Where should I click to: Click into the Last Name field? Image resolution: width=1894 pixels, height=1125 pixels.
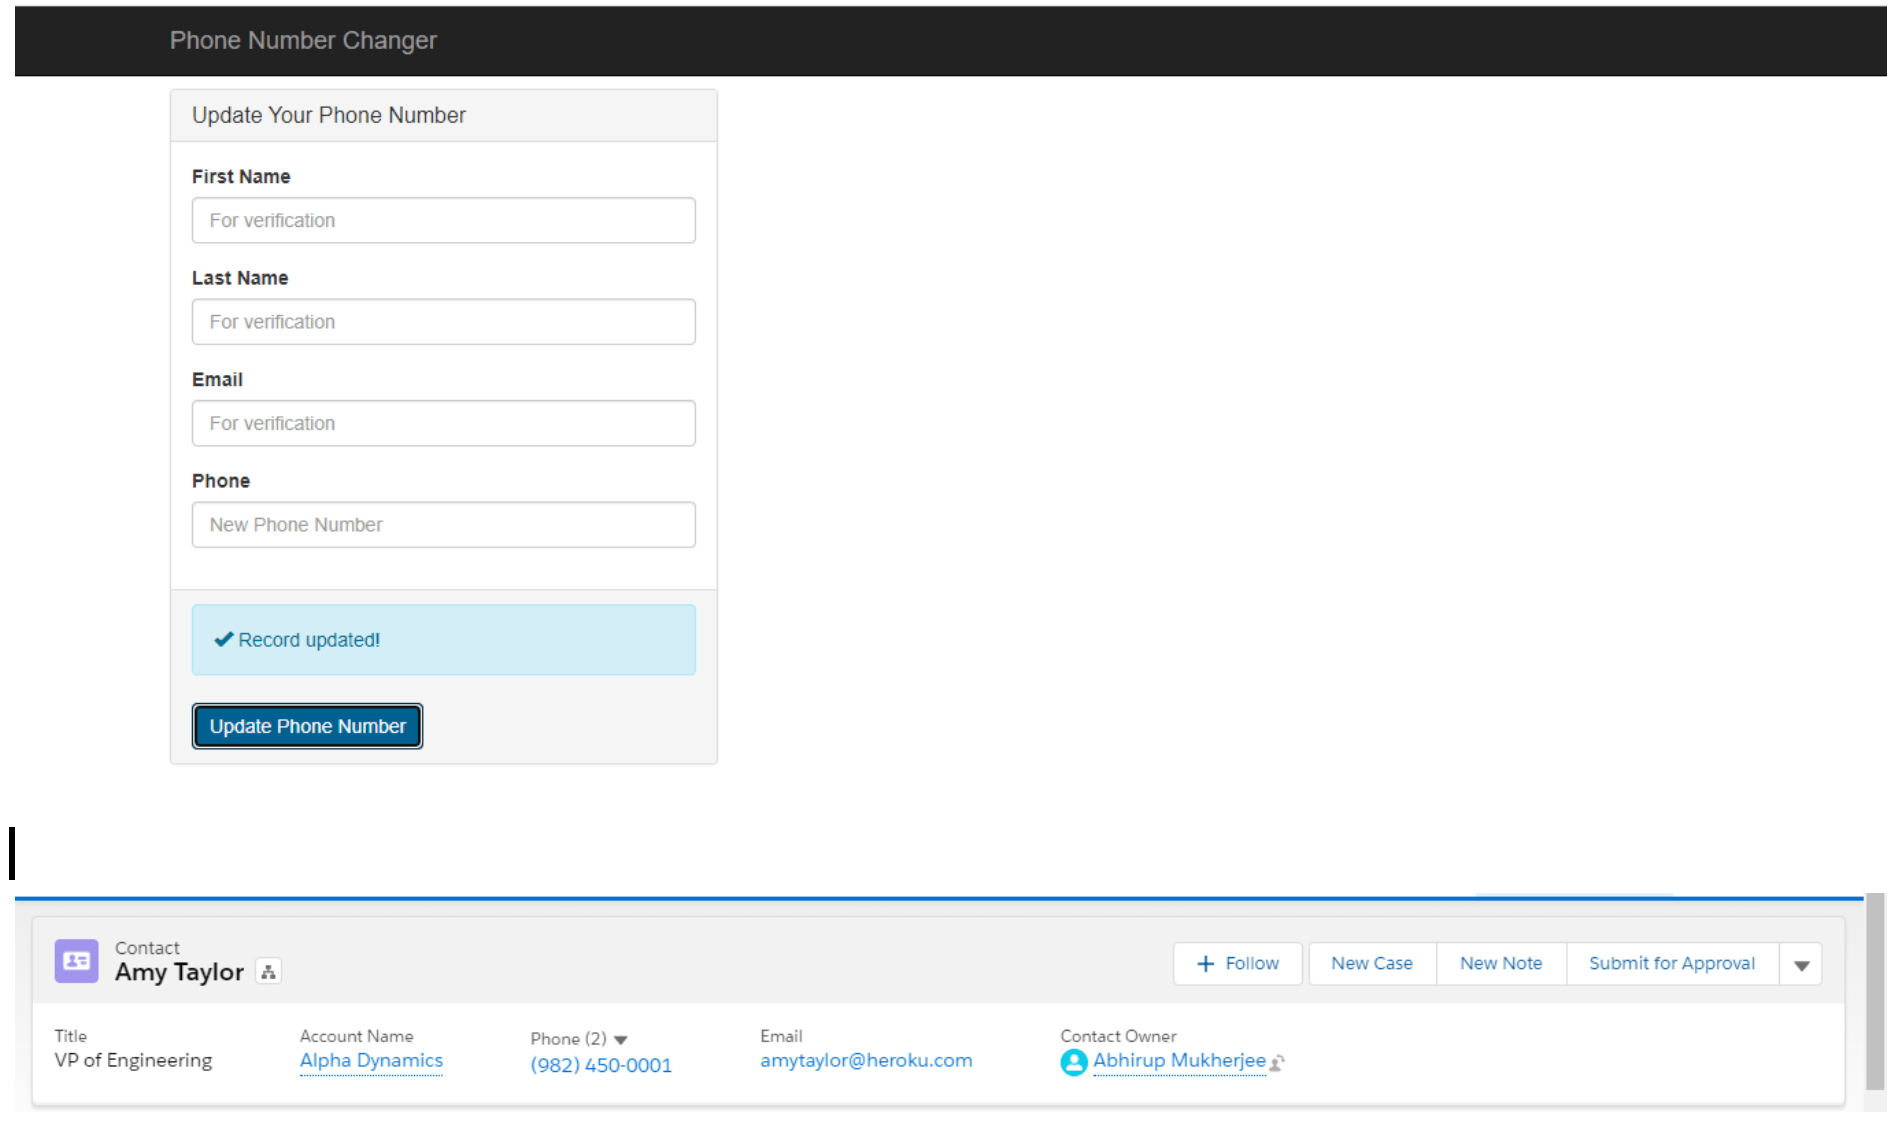[443, 322]
